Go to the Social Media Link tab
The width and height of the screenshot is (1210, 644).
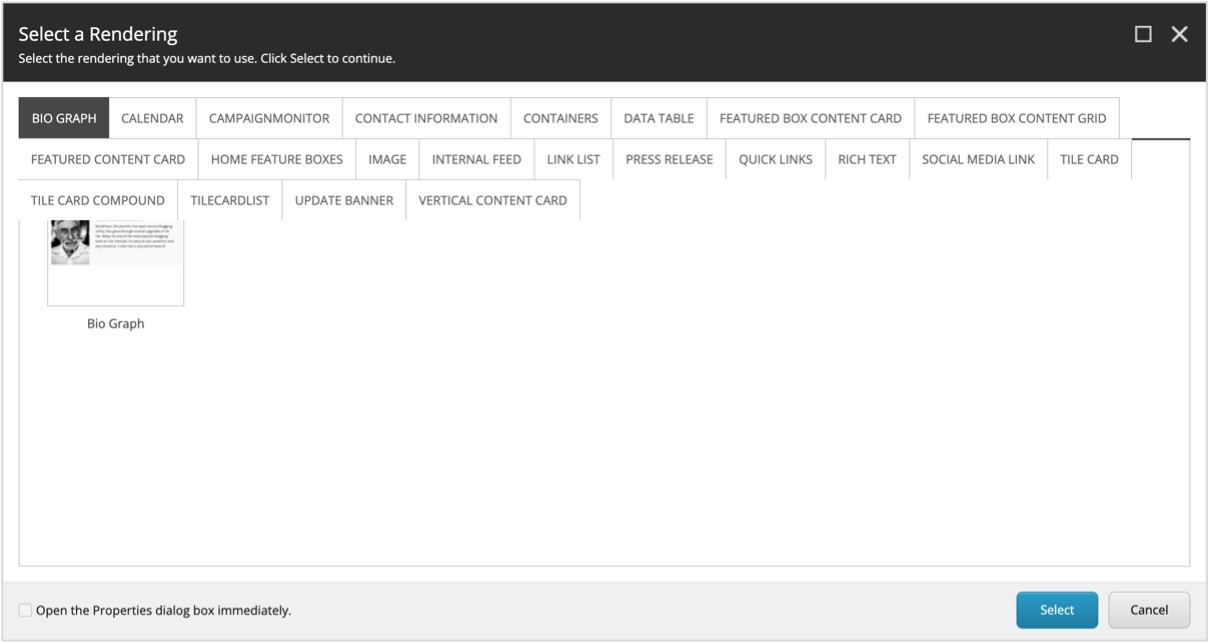[x=978, y=159]
